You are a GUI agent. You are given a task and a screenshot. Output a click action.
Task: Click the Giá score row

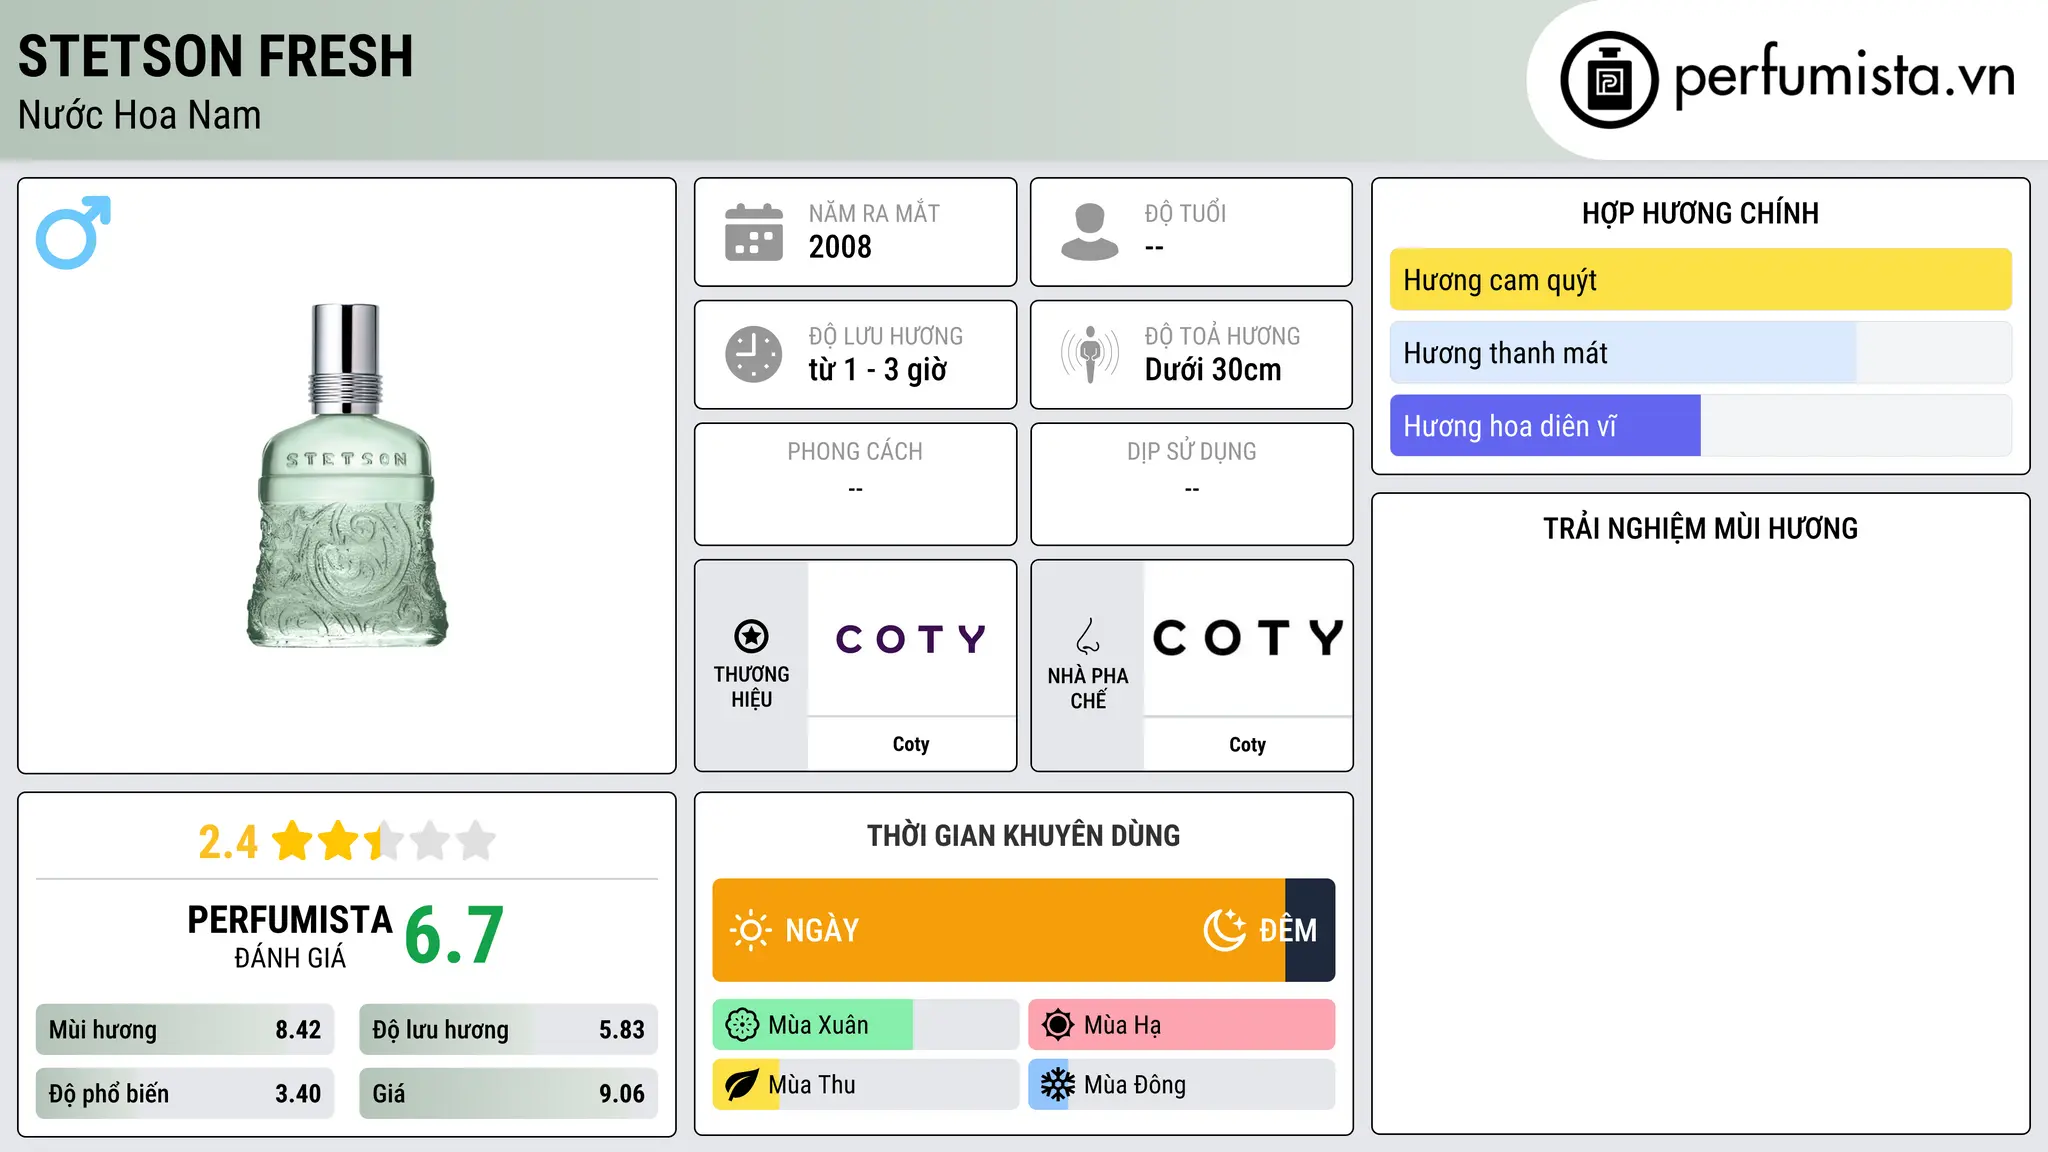[x=508, y=1094]
